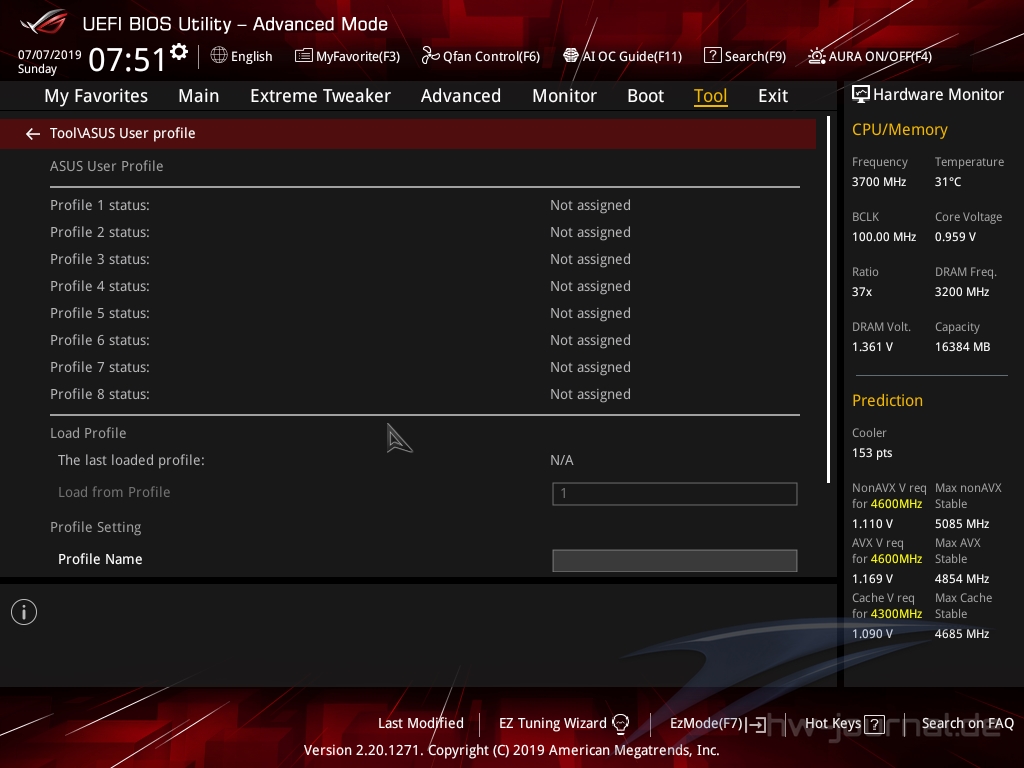The image size is (1024, 768).
Task: Click the ROG logo
Action: pos(44,22)
